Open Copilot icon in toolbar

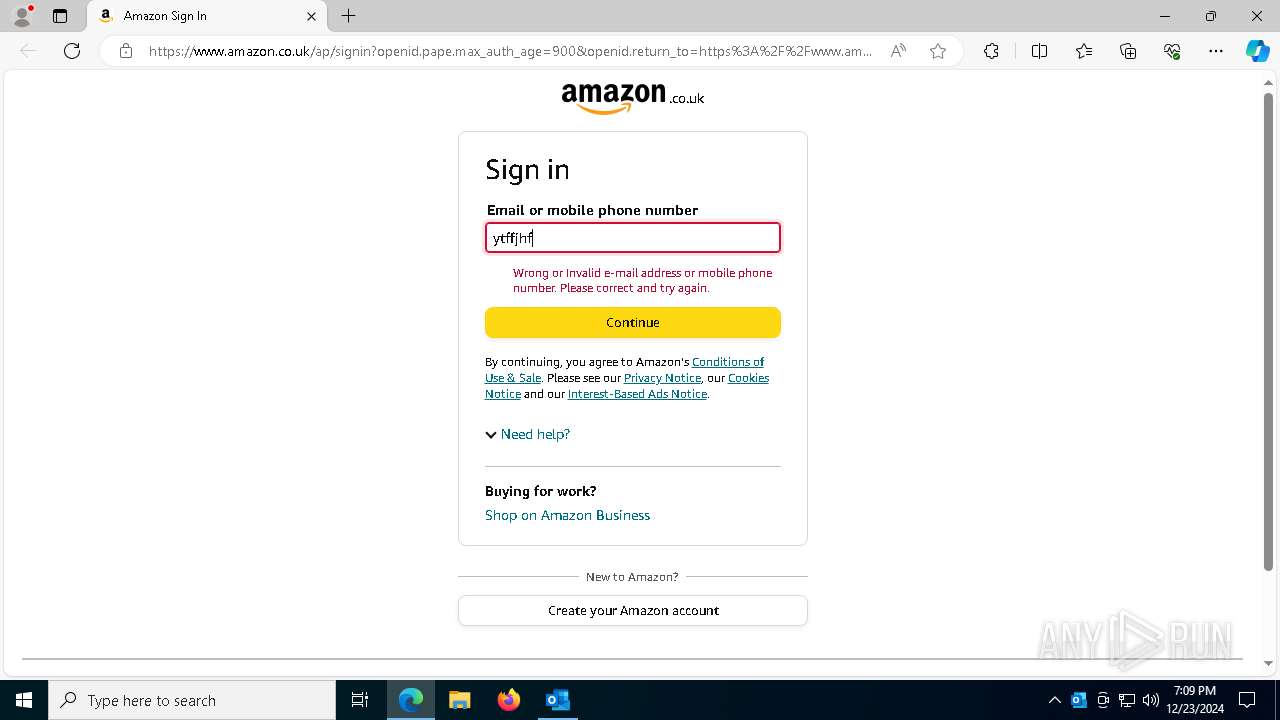click(1257, 51)
